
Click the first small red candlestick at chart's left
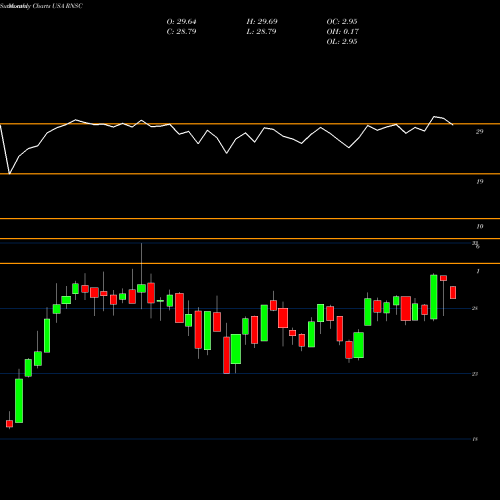point(9,424)
